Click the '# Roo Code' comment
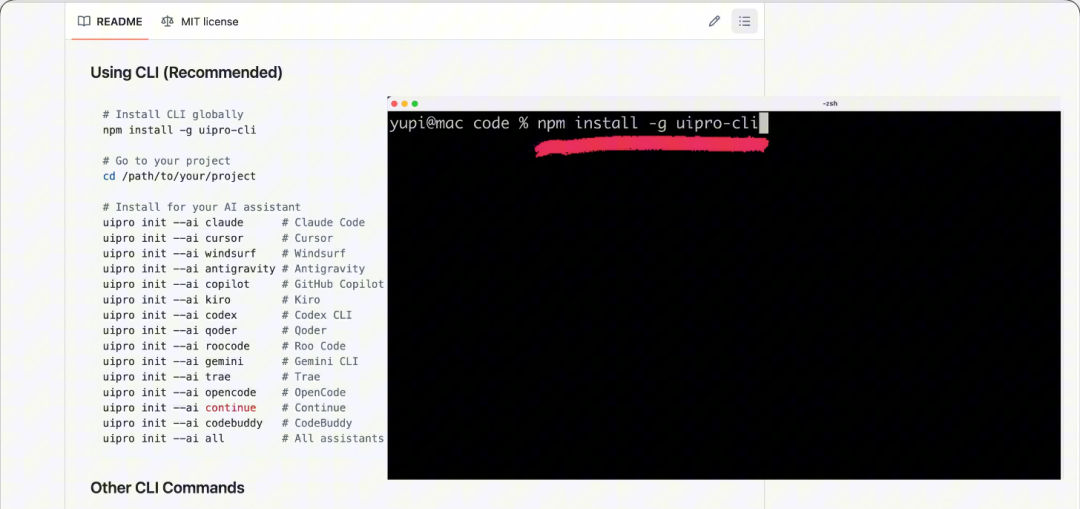Screen dimensions: 1080x509 pyautogui.click(x=313, y=346)
